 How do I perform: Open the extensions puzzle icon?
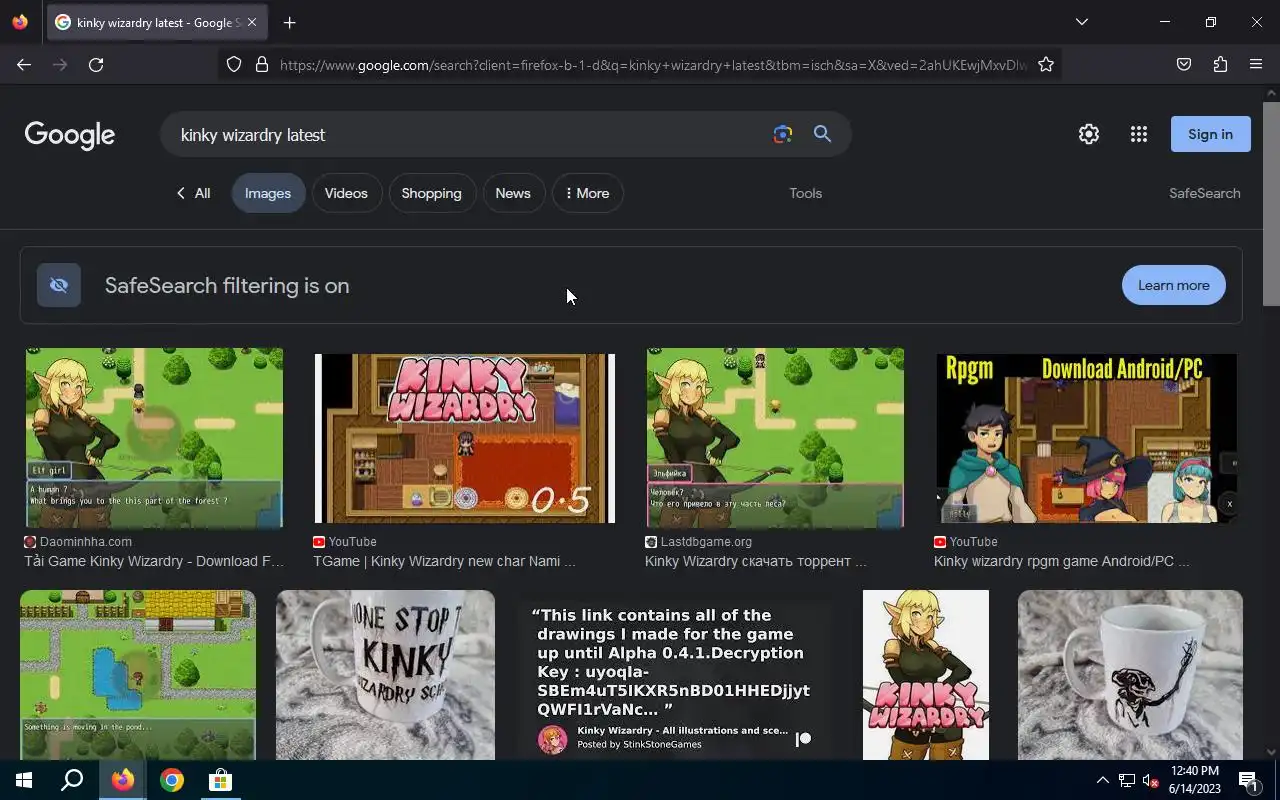point(1220,64)
